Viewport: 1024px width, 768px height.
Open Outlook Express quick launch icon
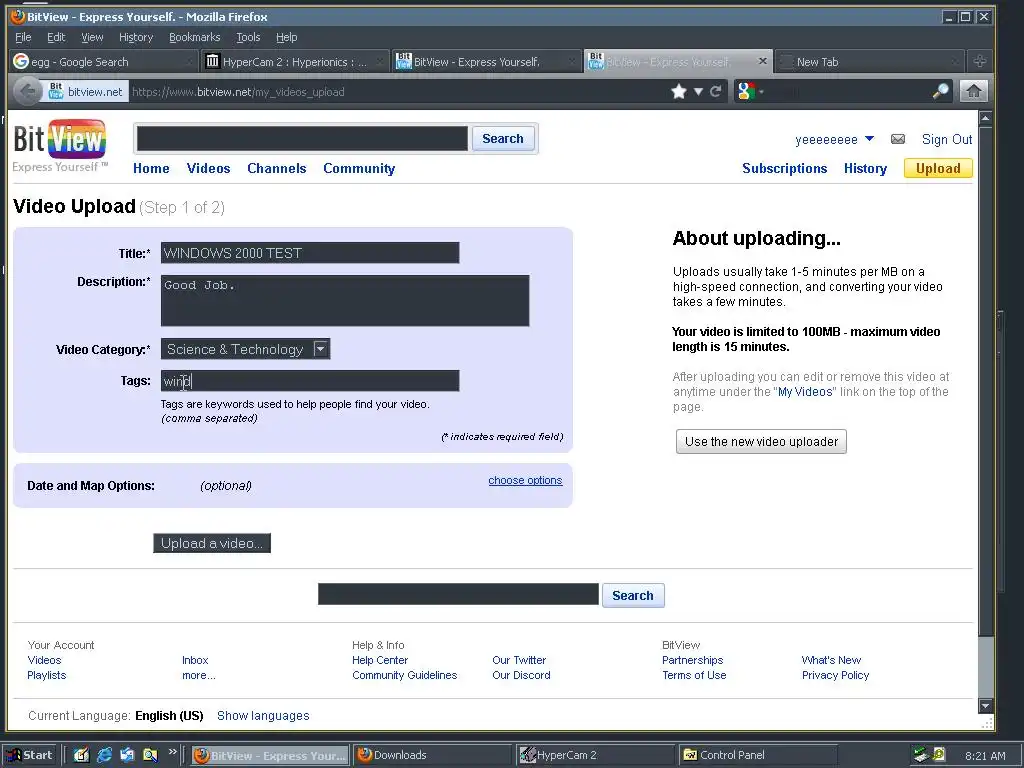127,755
